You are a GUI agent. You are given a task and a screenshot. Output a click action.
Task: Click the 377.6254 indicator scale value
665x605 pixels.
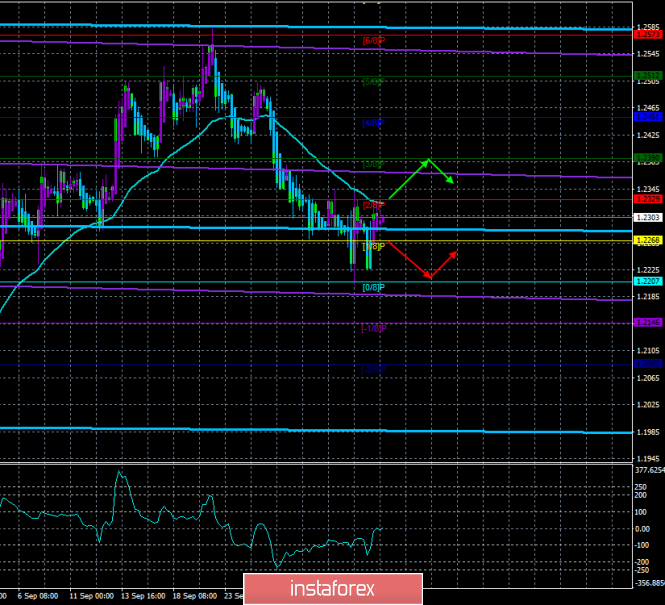(x=647, y=469)
